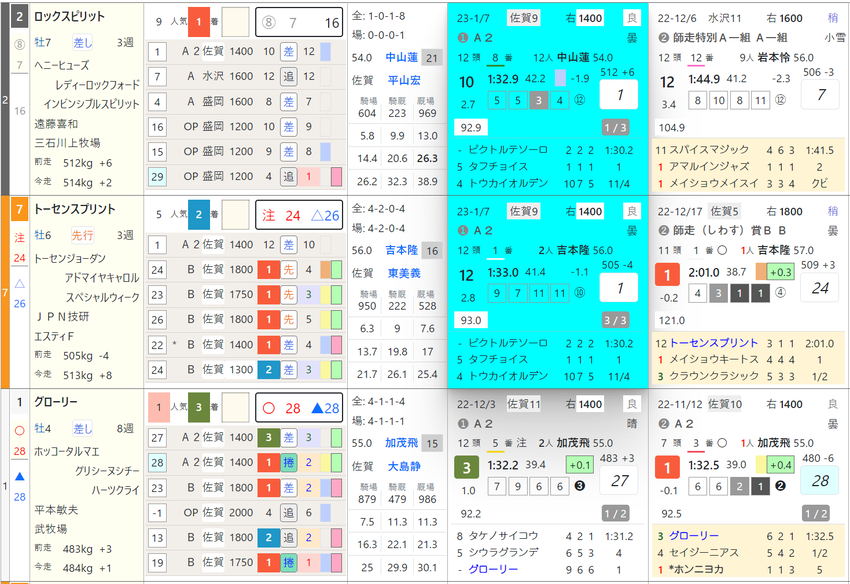Click the lavender bar in ロックスピリット's A2 佐賀 1400 row
The width and height of the screenshot is (850, 584).
point(325,52)
